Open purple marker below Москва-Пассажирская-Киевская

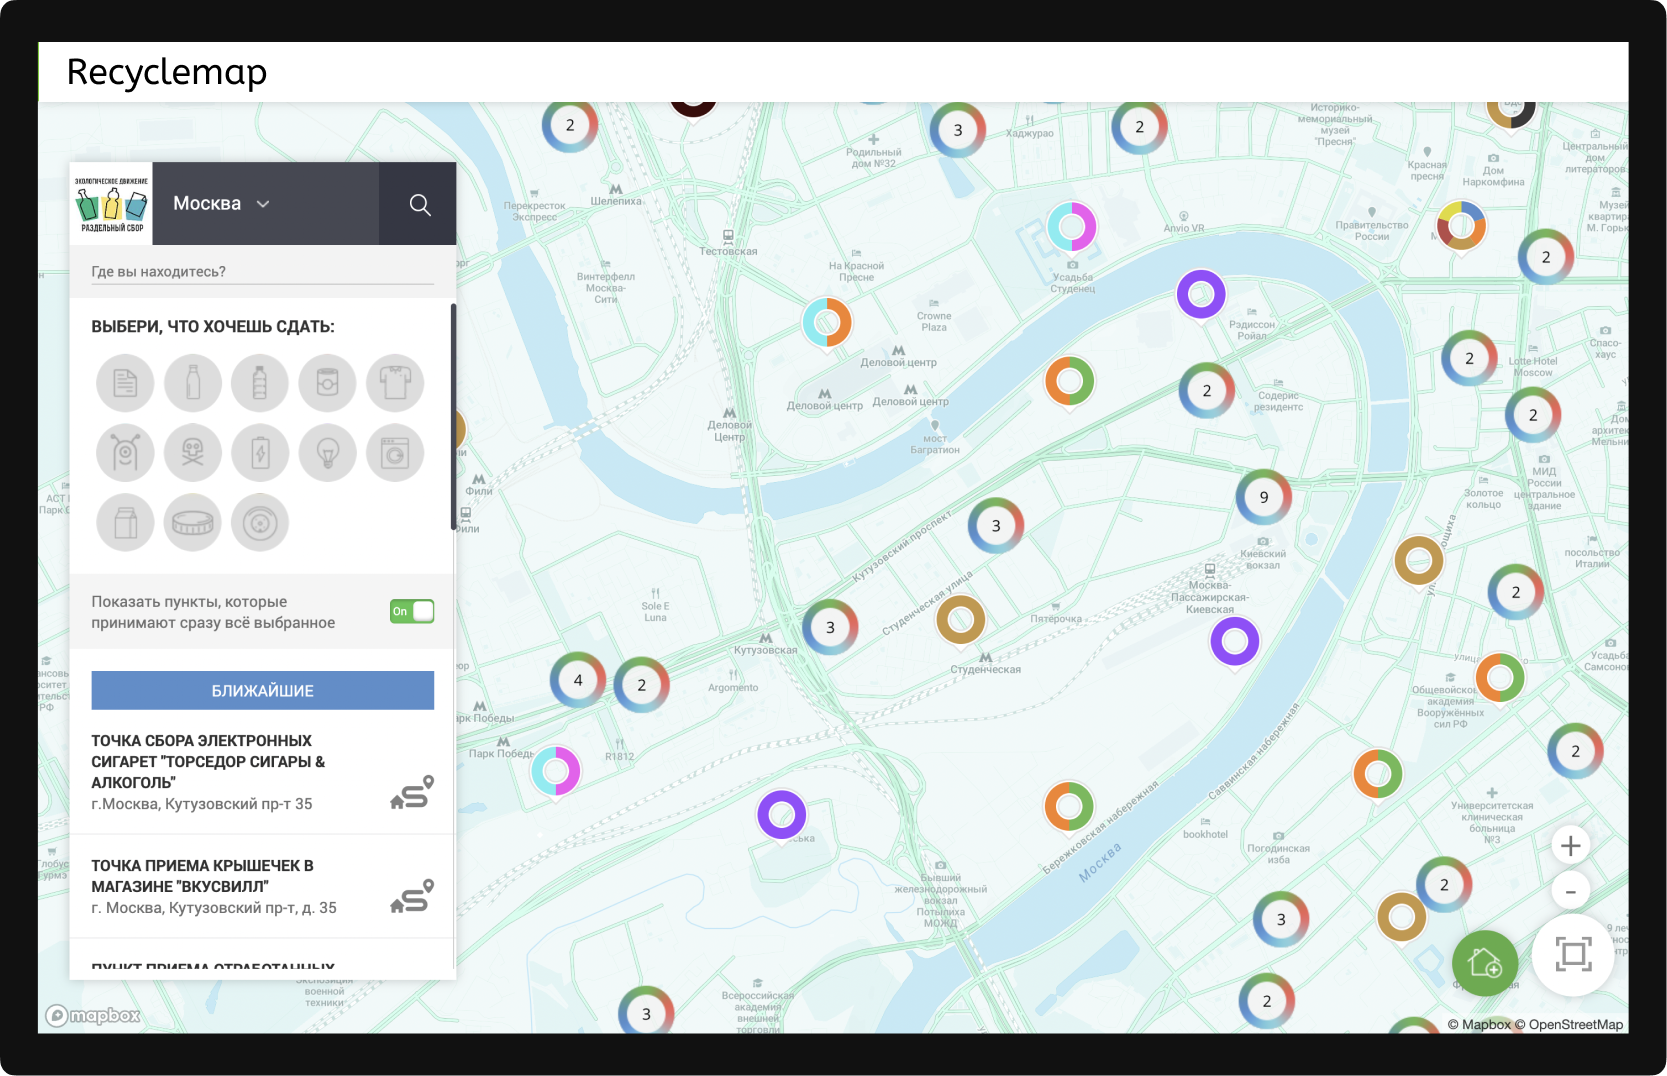pos(1235,643)
